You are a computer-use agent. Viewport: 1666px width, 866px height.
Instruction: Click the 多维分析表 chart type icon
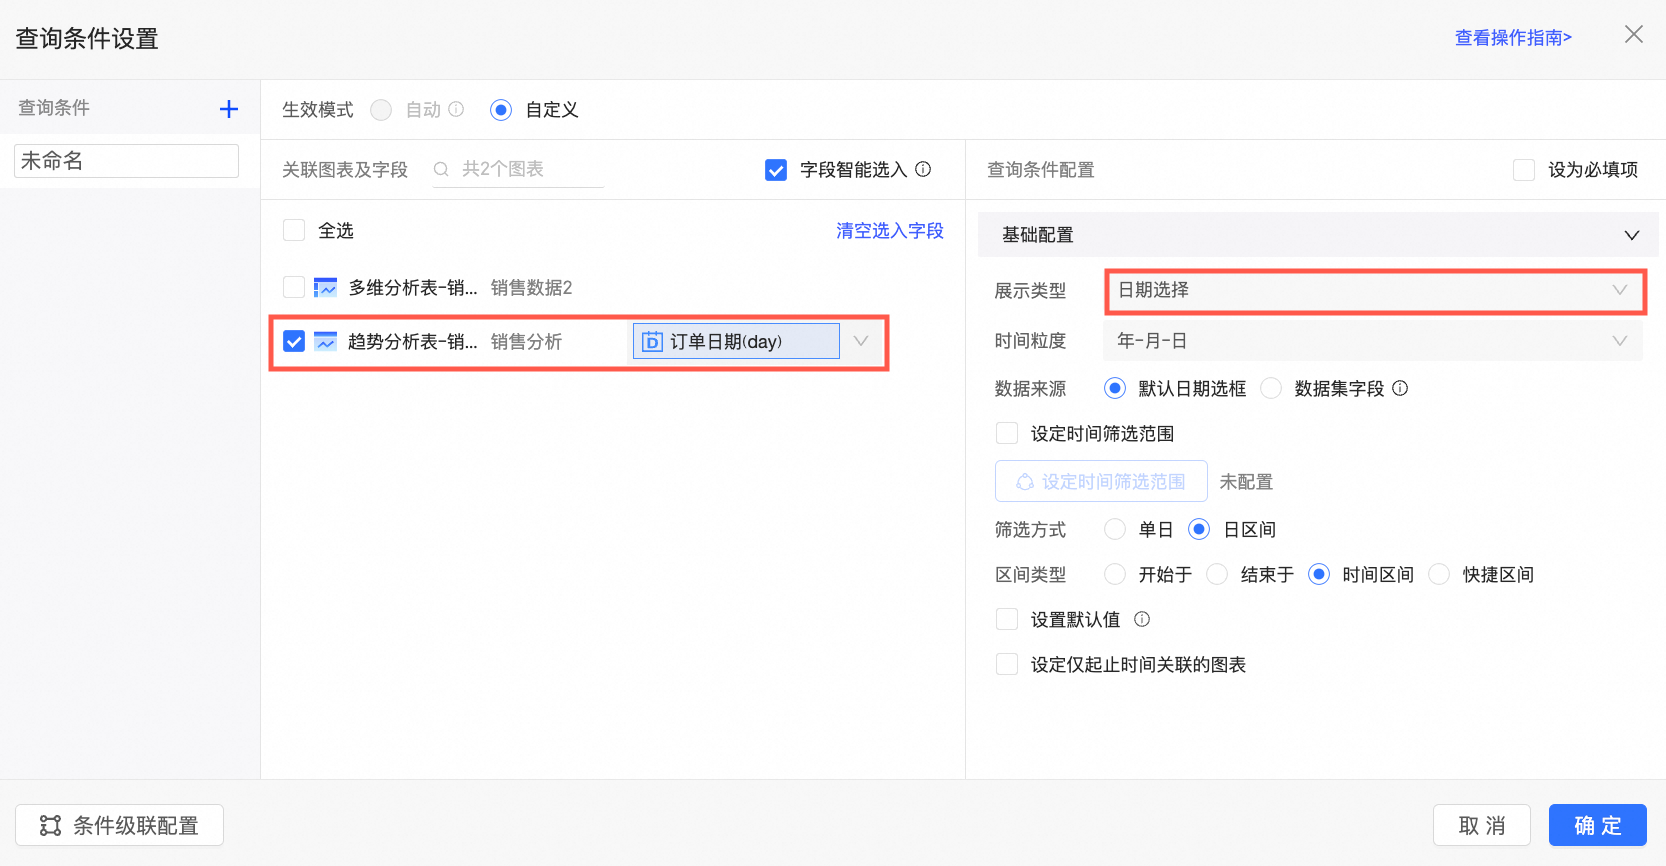pyautogui.click(x=326, y=288)
